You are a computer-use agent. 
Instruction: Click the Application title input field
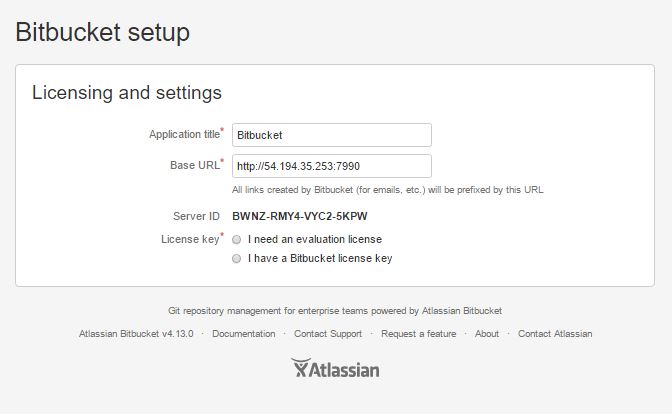[x=331, y=135]
